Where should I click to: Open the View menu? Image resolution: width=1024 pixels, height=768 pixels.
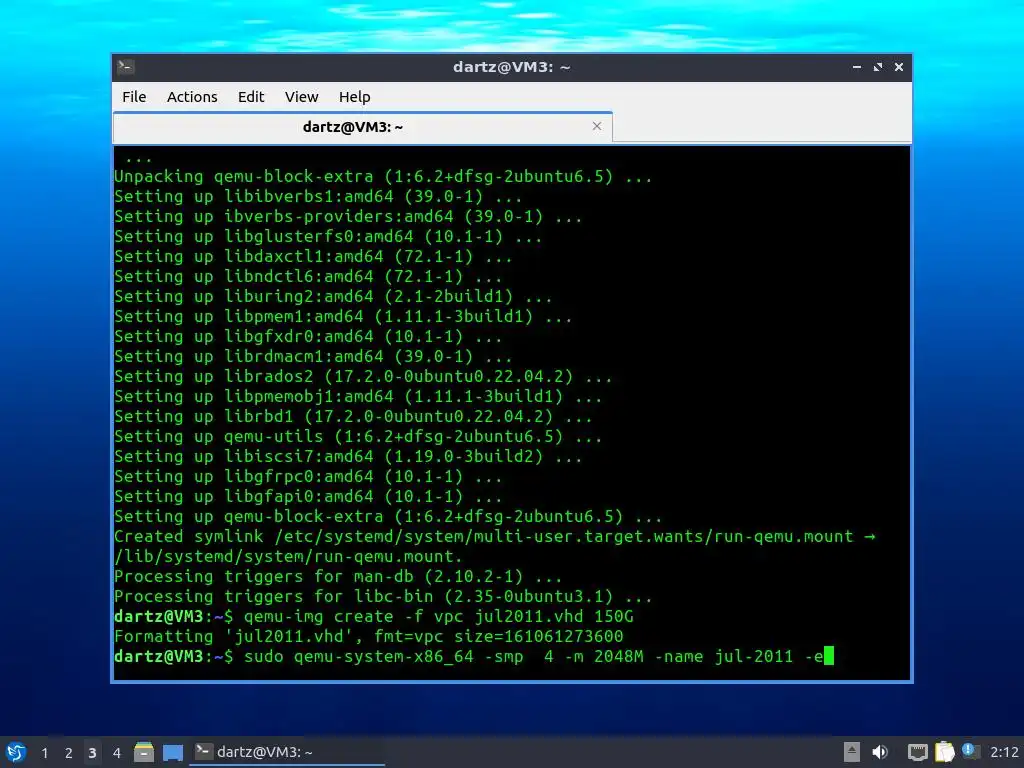click(x=301, y=97)
